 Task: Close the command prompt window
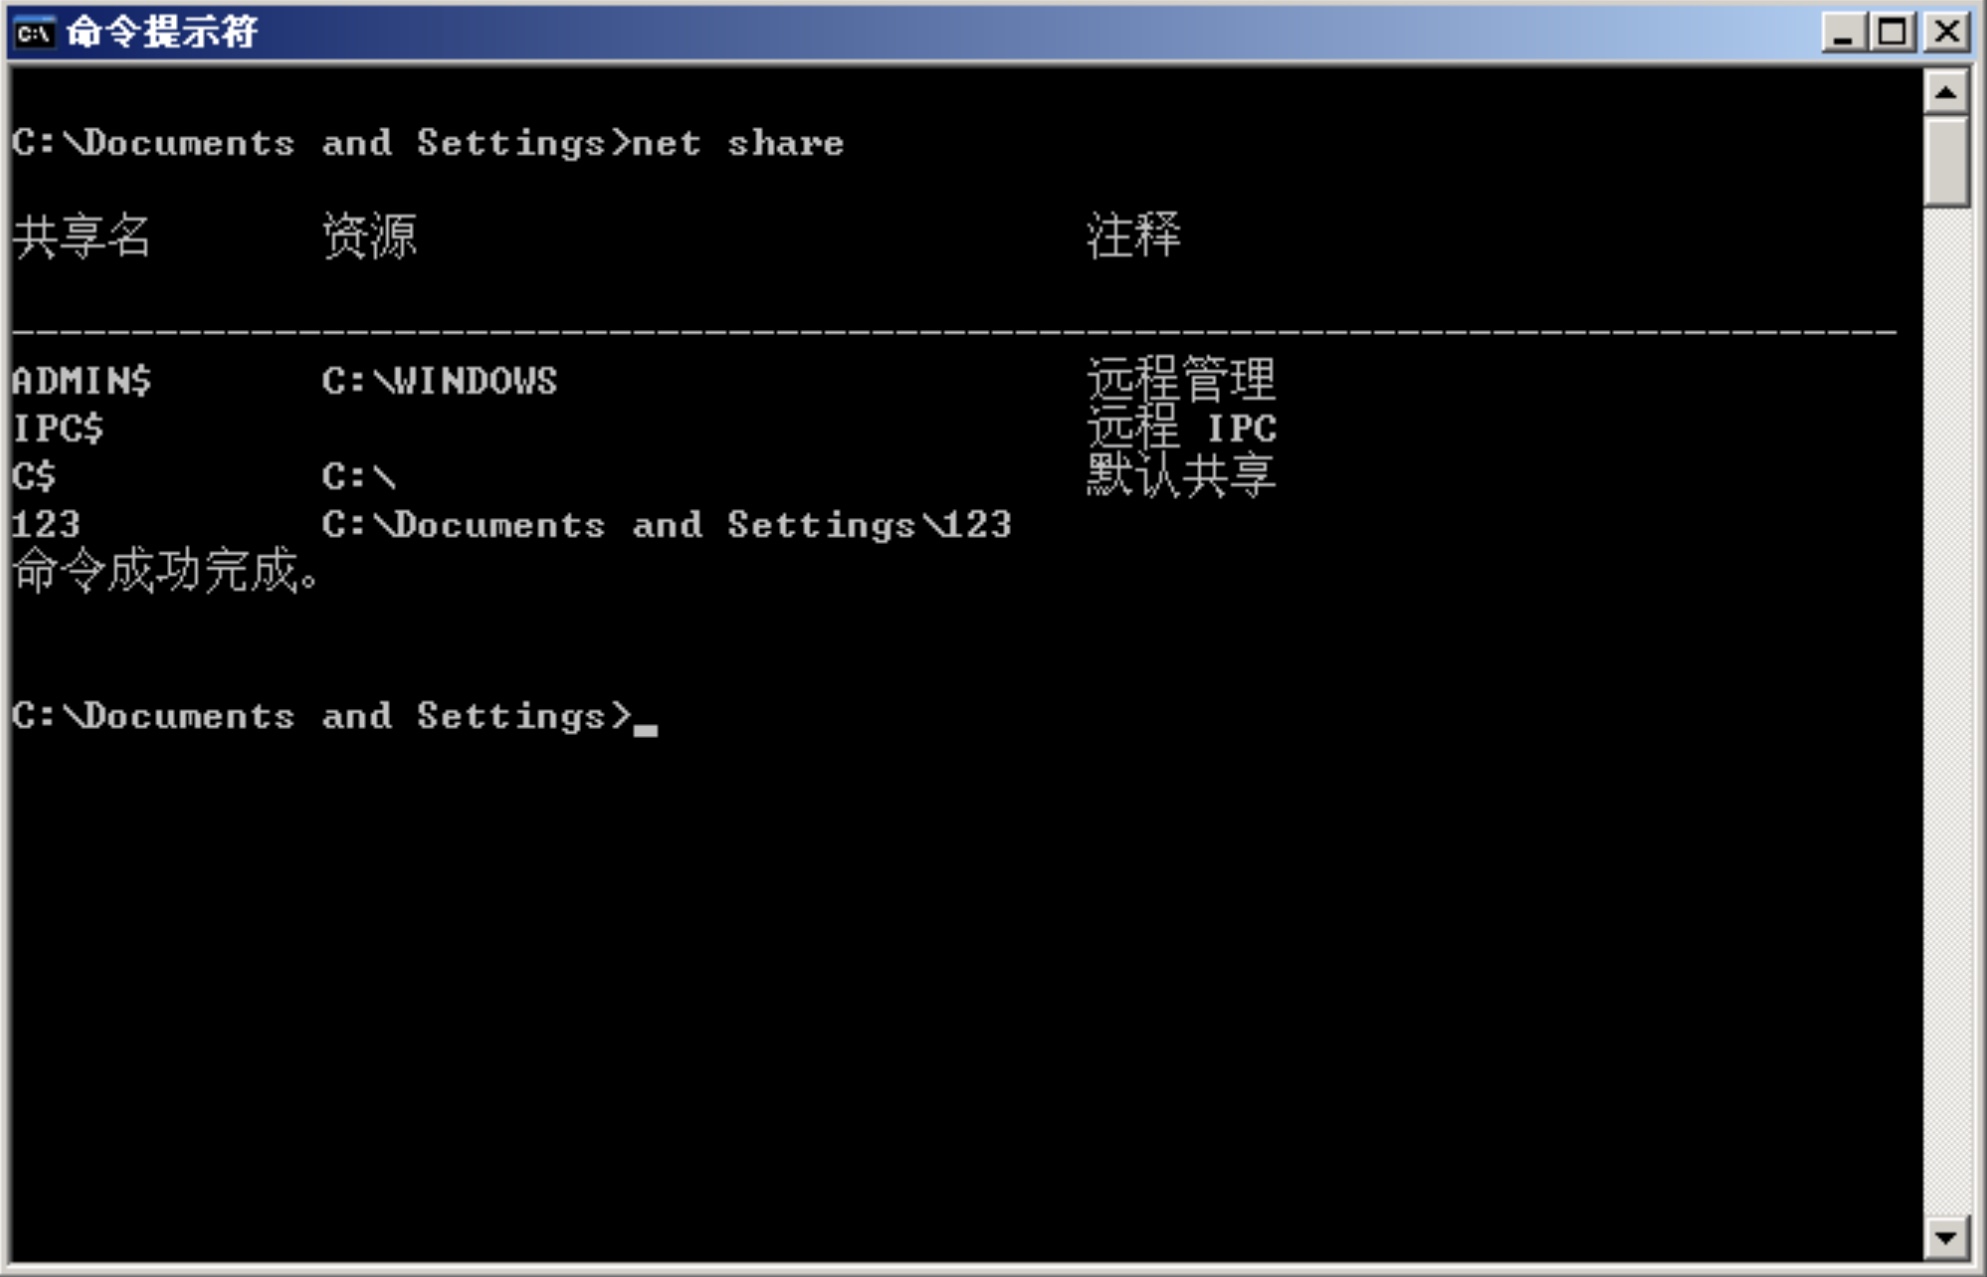click(1946, 33)
